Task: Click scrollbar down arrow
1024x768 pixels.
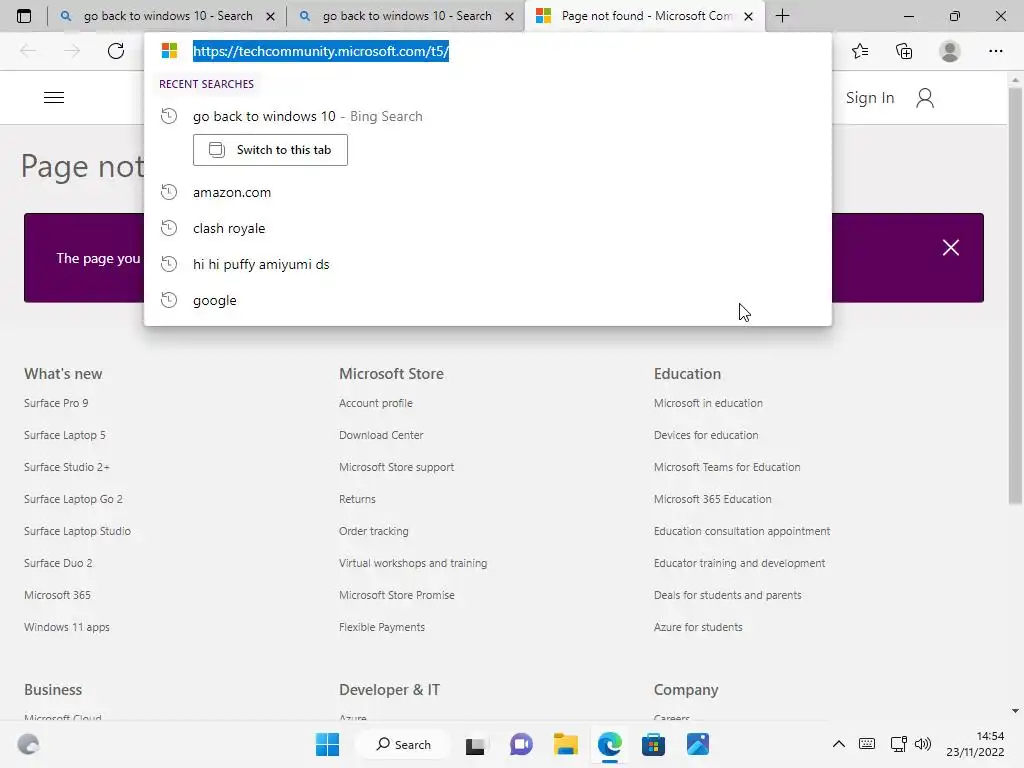Action: (x=1015, y=711)
